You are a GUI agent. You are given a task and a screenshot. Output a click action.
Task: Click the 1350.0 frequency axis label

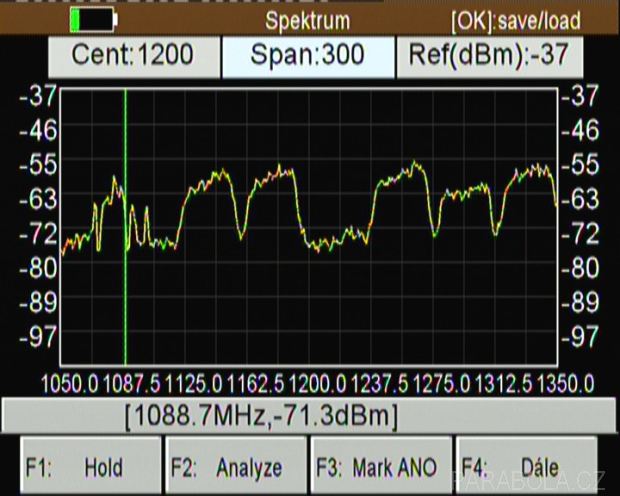coord(566,384)
